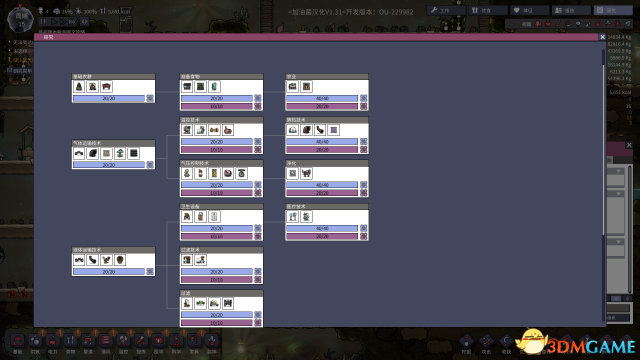The height and width of the screenshot is (360, 640).
Task: Toggle the power overlay view icon
Action: coord(548,24)
